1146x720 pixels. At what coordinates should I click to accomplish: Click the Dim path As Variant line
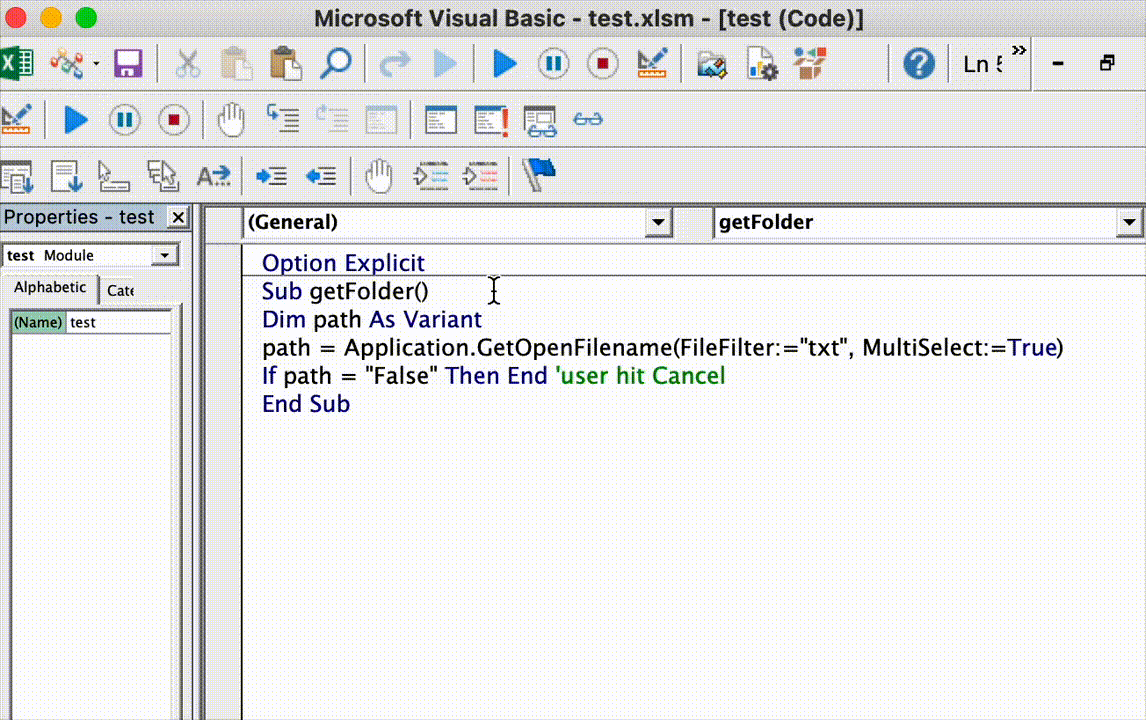click(x=372, y=319)
